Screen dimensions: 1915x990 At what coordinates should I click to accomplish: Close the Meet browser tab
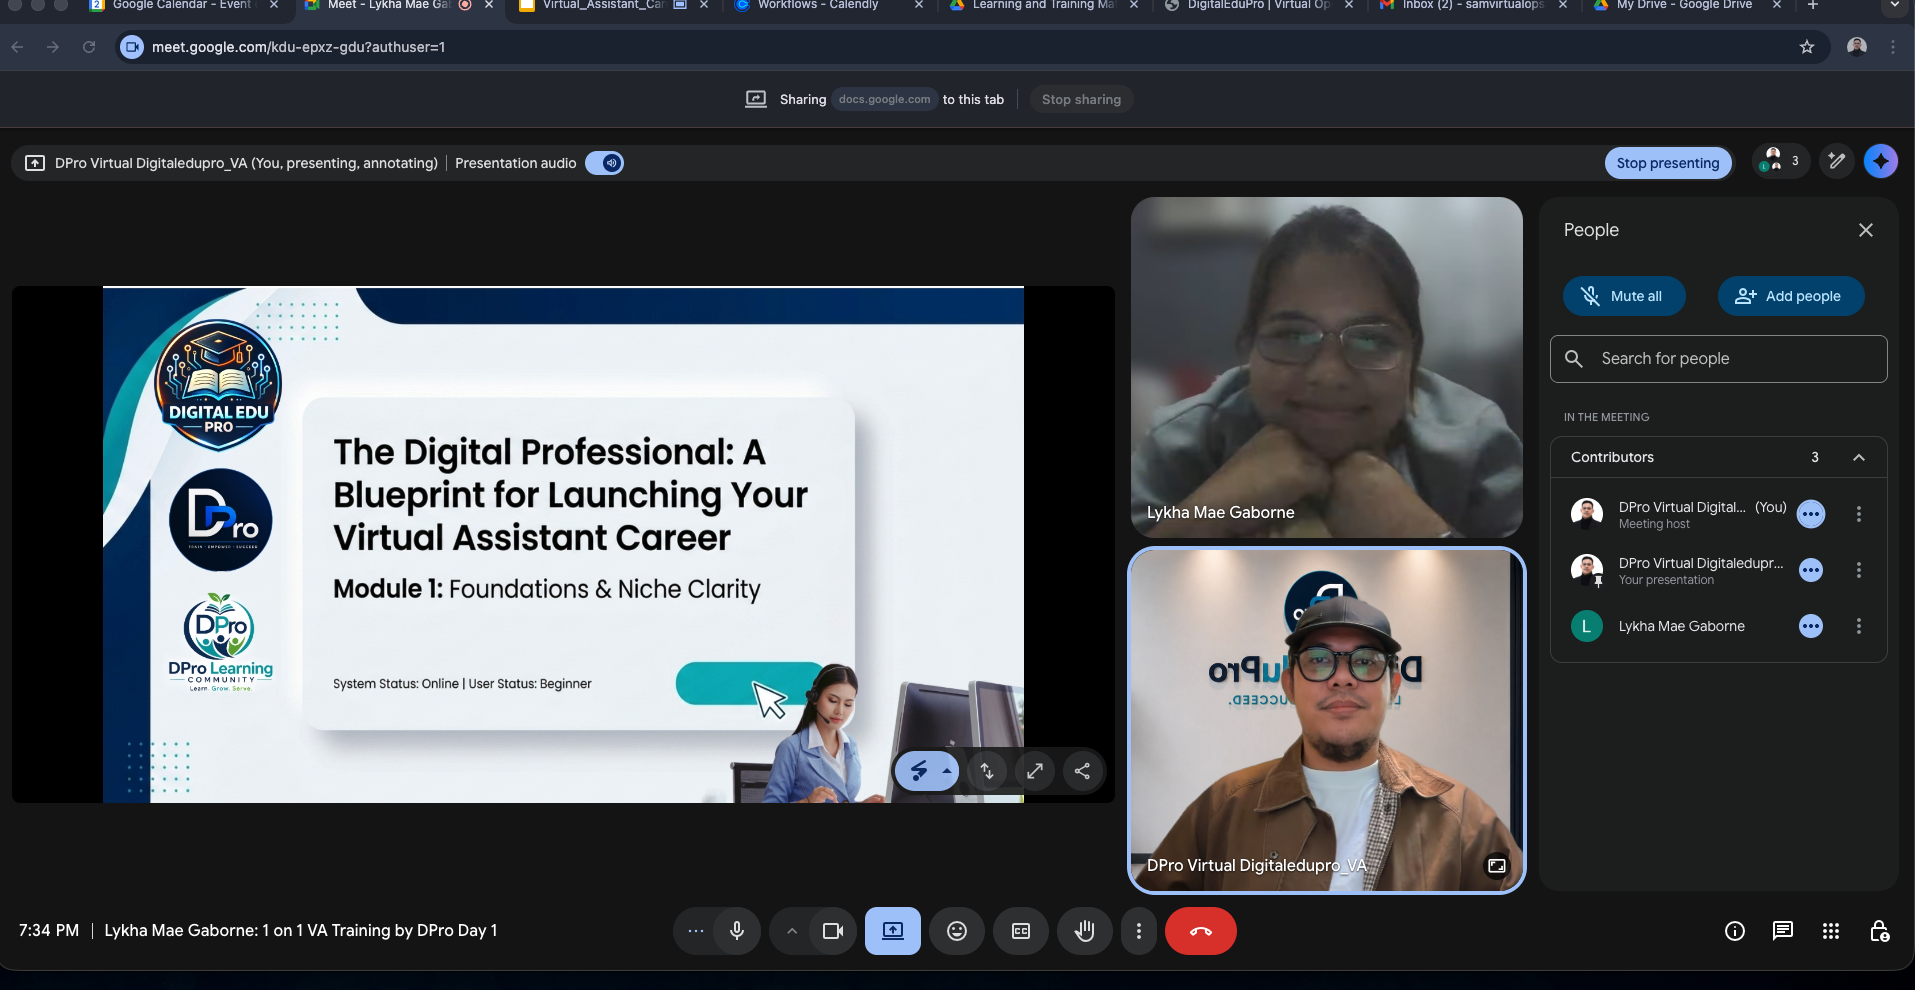(x=489, y=5)
